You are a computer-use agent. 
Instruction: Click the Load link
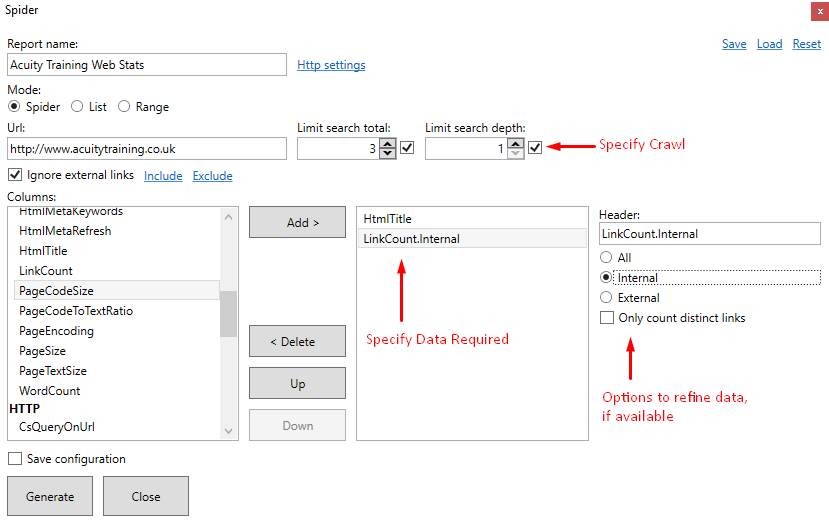point(769,44)
